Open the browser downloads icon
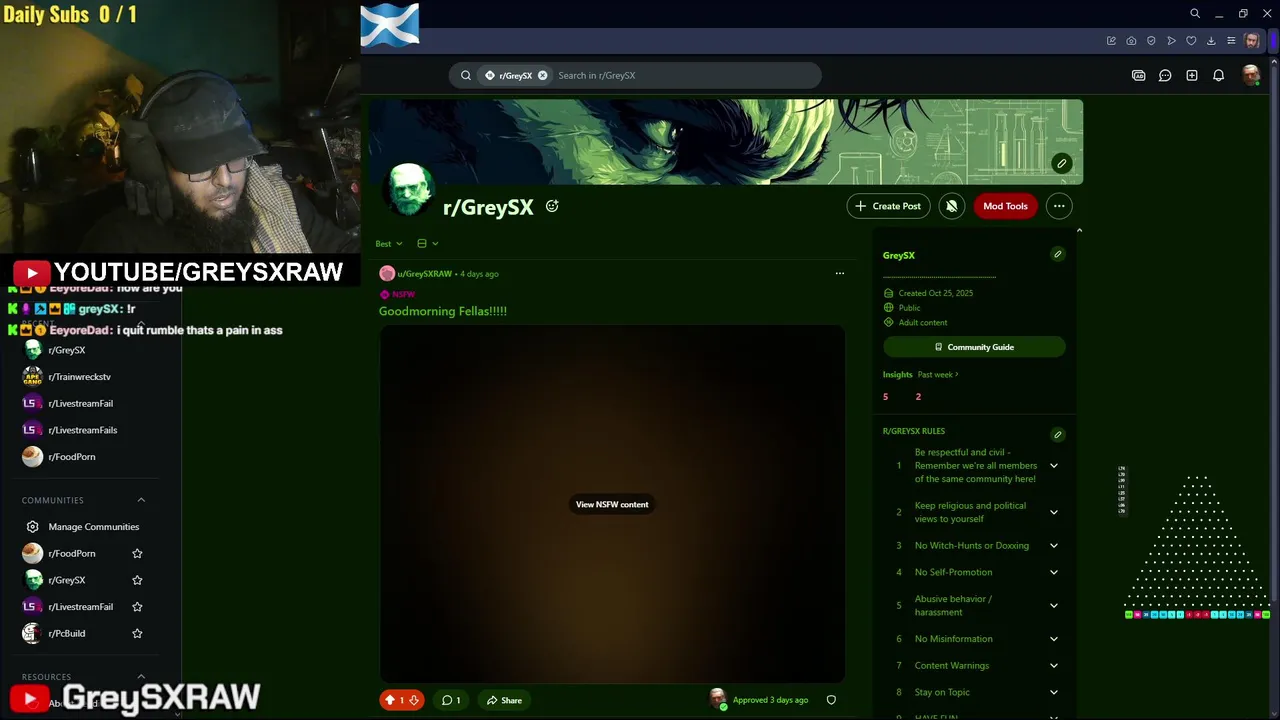Screen dimensions: 1280x720 tap(1211, 41)
